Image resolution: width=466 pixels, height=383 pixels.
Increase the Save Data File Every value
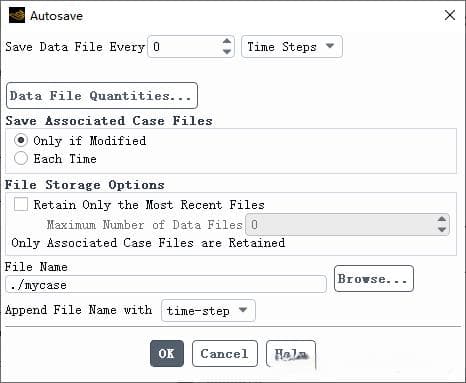coord(227,41)
